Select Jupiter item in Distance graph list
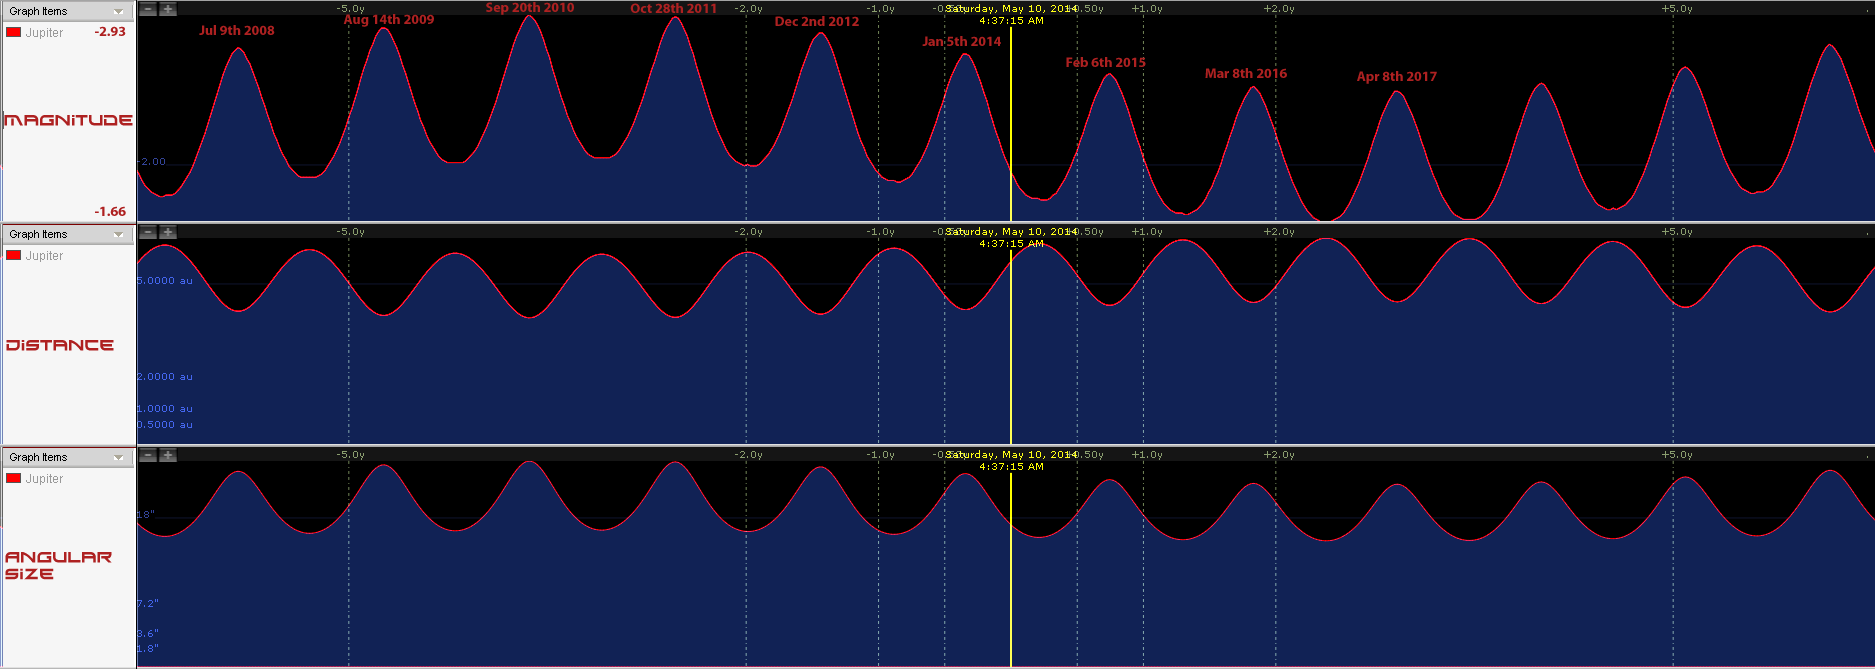Viewport: 1875px width, 669px height. coord(44,256)
